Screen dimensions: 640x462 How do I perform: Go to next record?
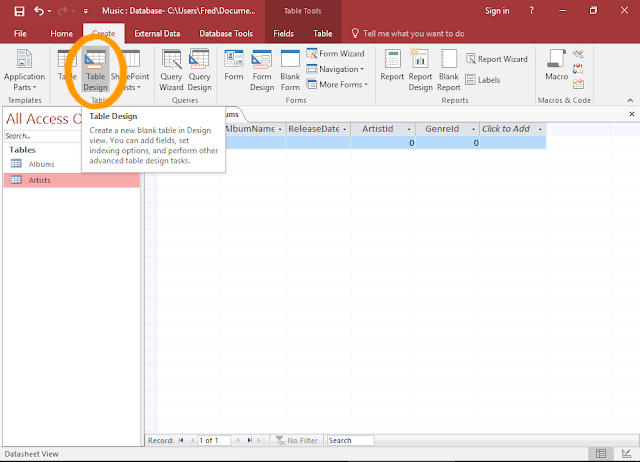(238, 440)
